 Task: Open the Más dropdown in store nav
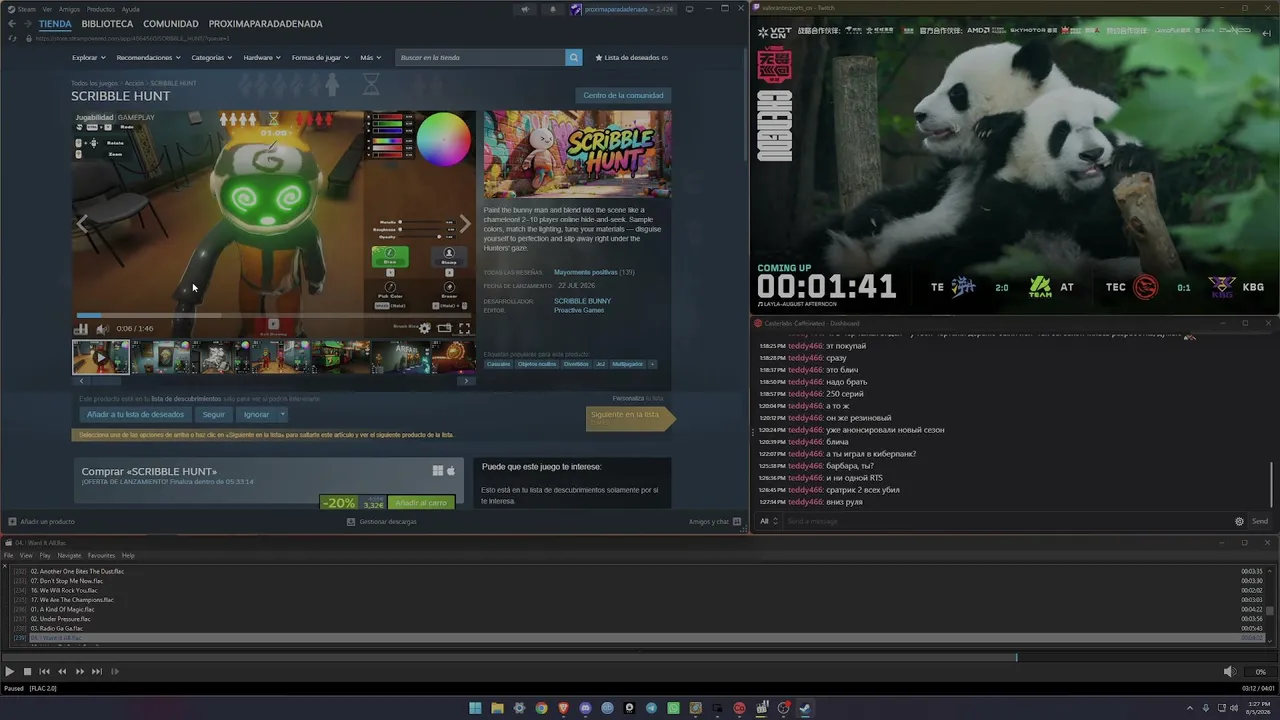click(370, 58)
